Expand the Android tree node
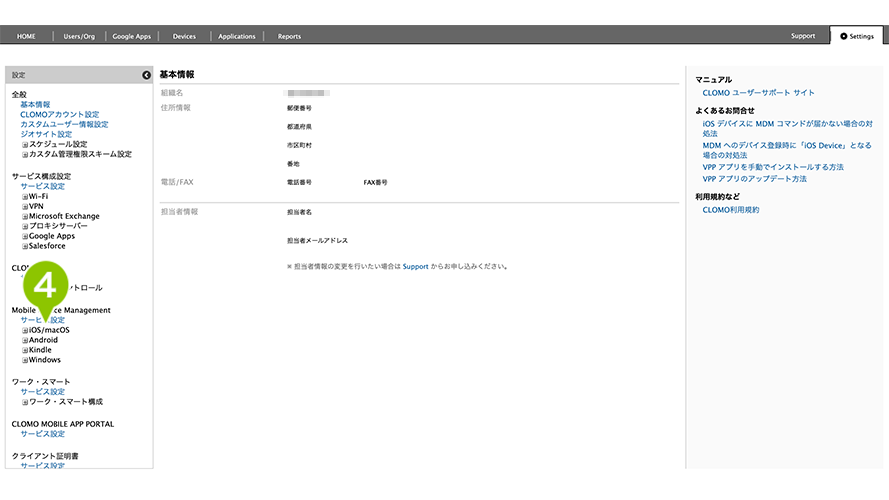Screen dimensions: 889x500 (25, 340)
